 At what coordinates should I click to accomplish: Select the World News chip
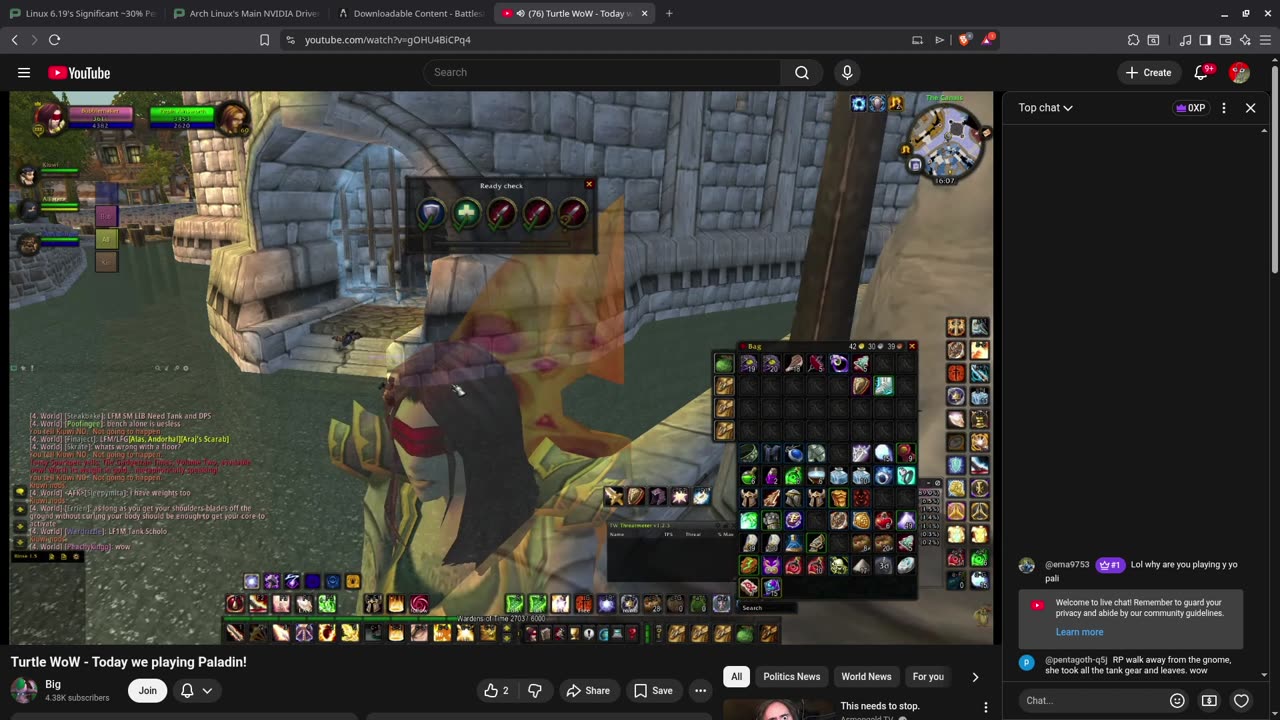click(866, 677)
